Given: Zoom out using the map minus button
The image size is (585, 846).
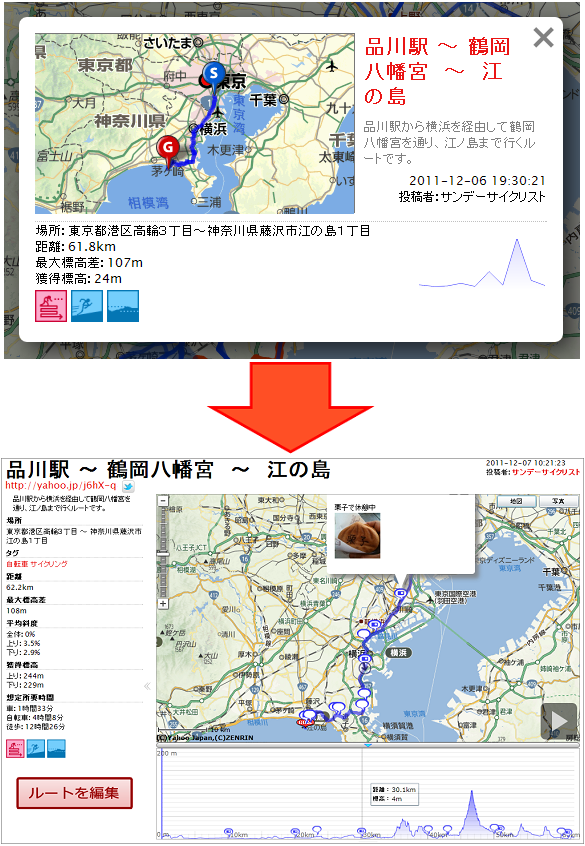Looking at the screenshot, I should (x=163, y=500).
